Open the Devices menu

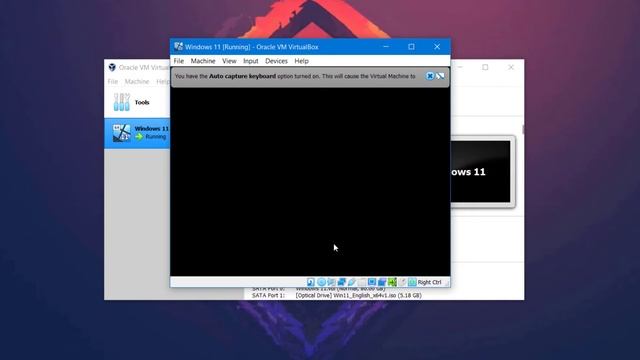(x=276, y=61)
